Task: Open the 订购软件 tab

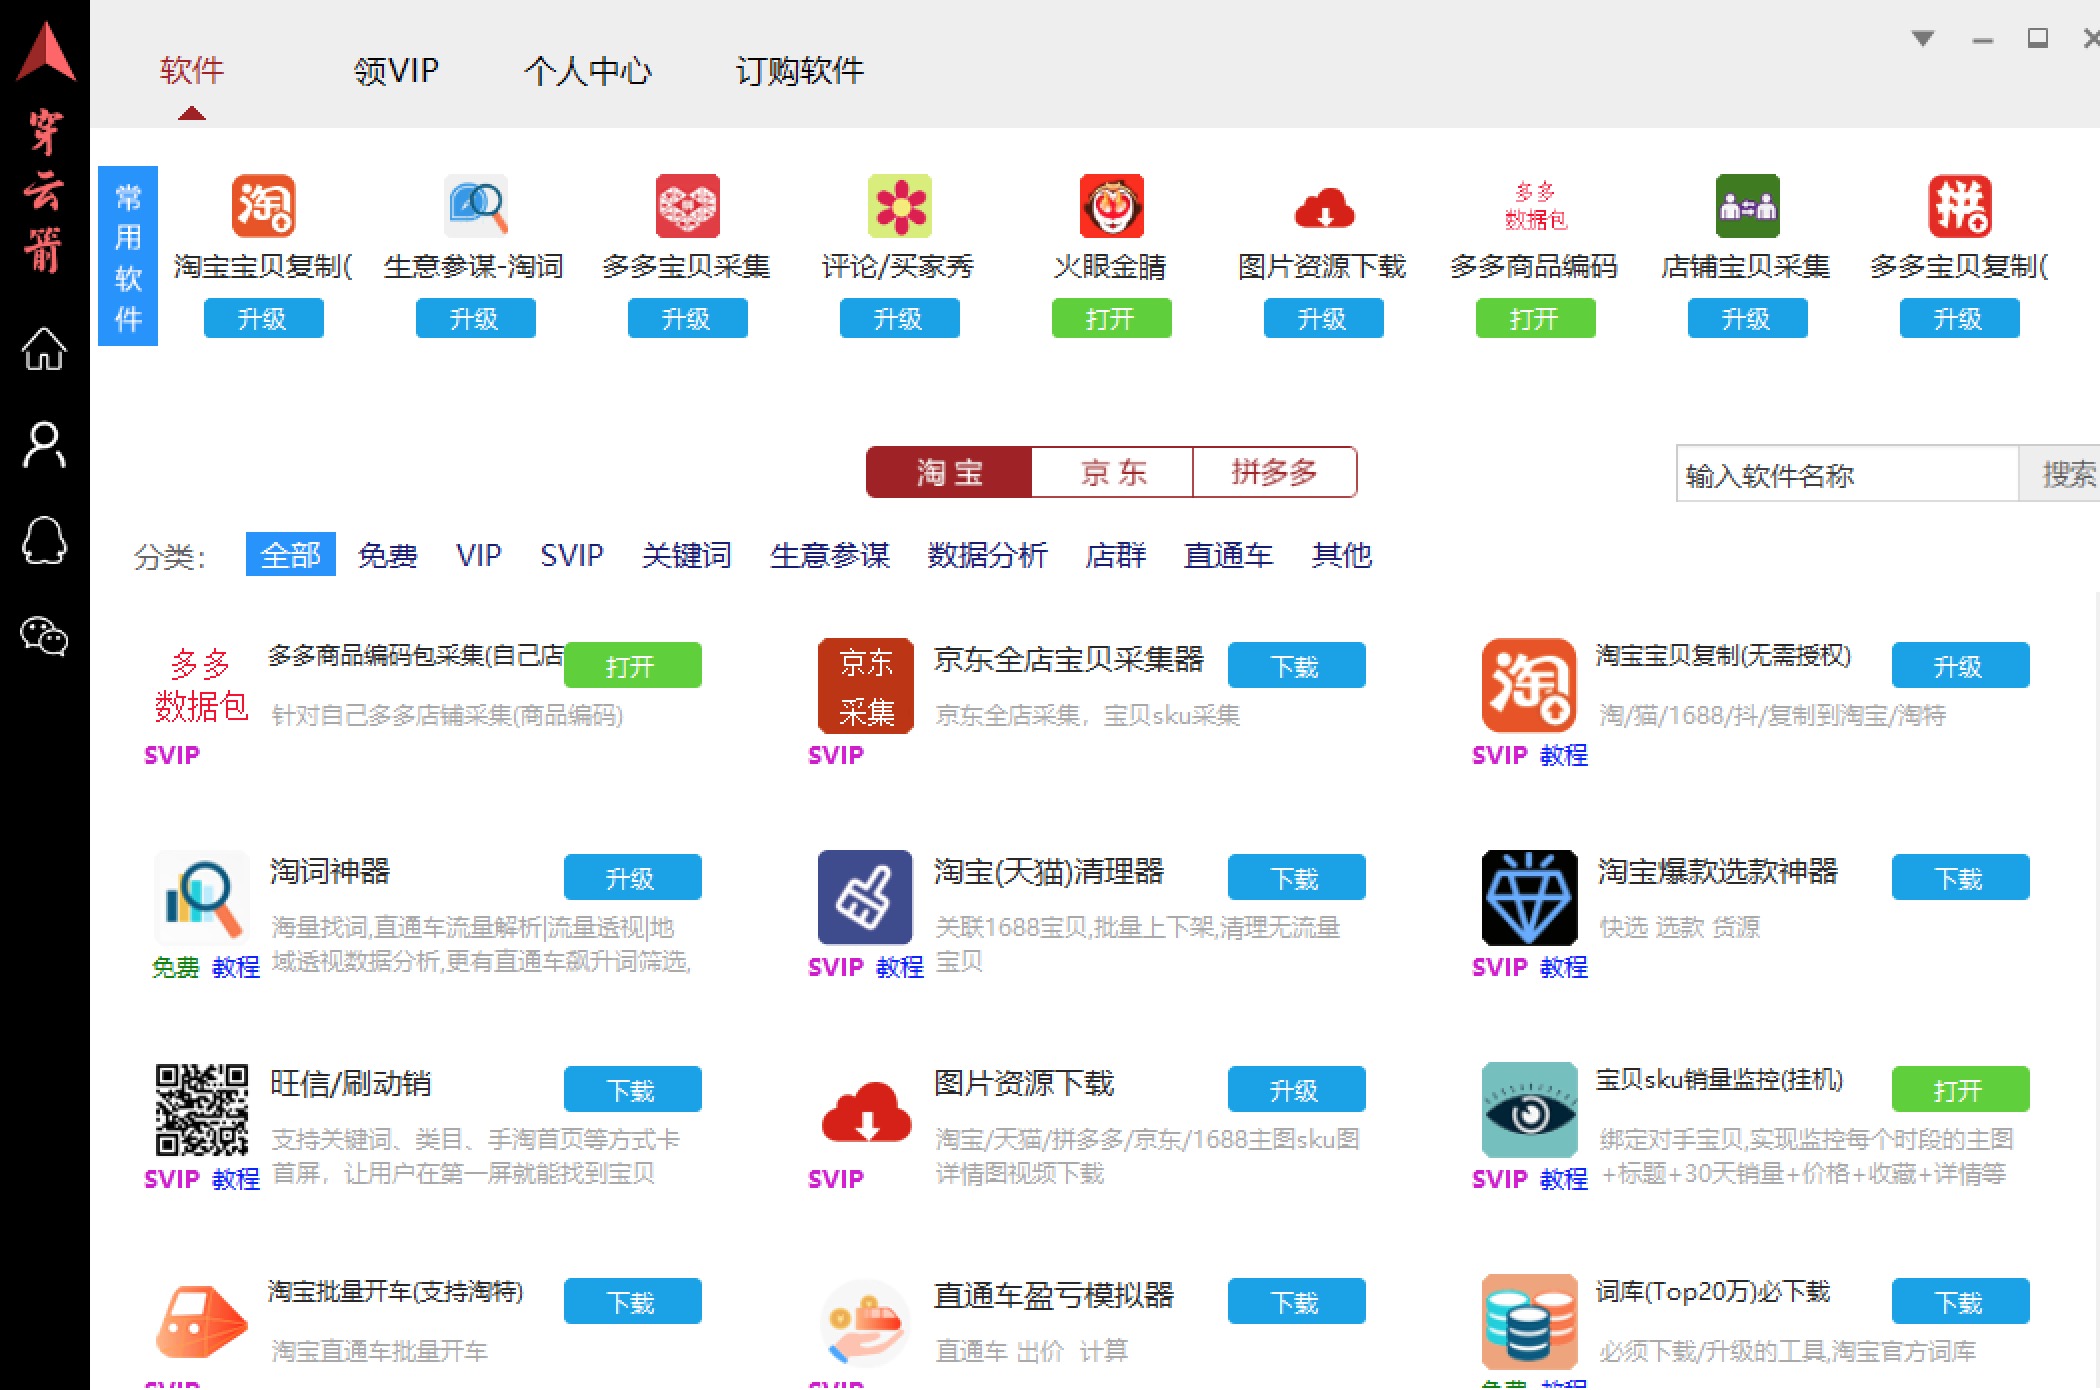Action: point(800,70)
